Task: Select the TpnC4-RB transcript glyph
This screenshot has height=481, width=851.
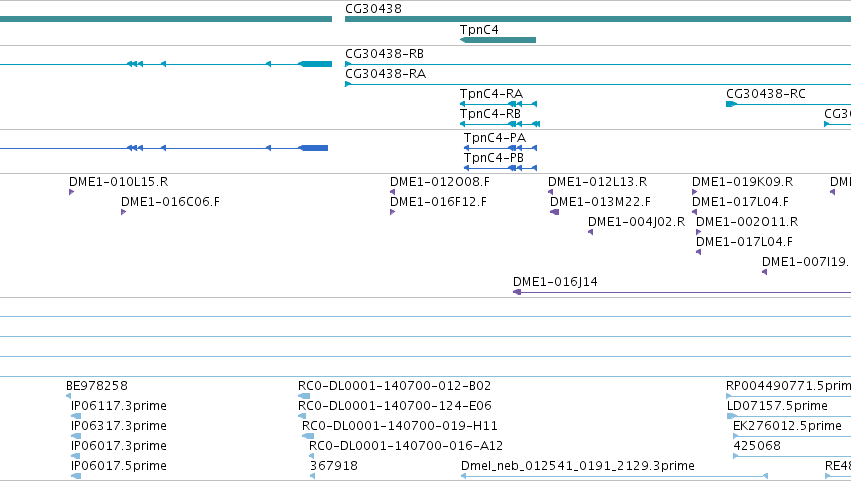Action: [x=500, y=124]
